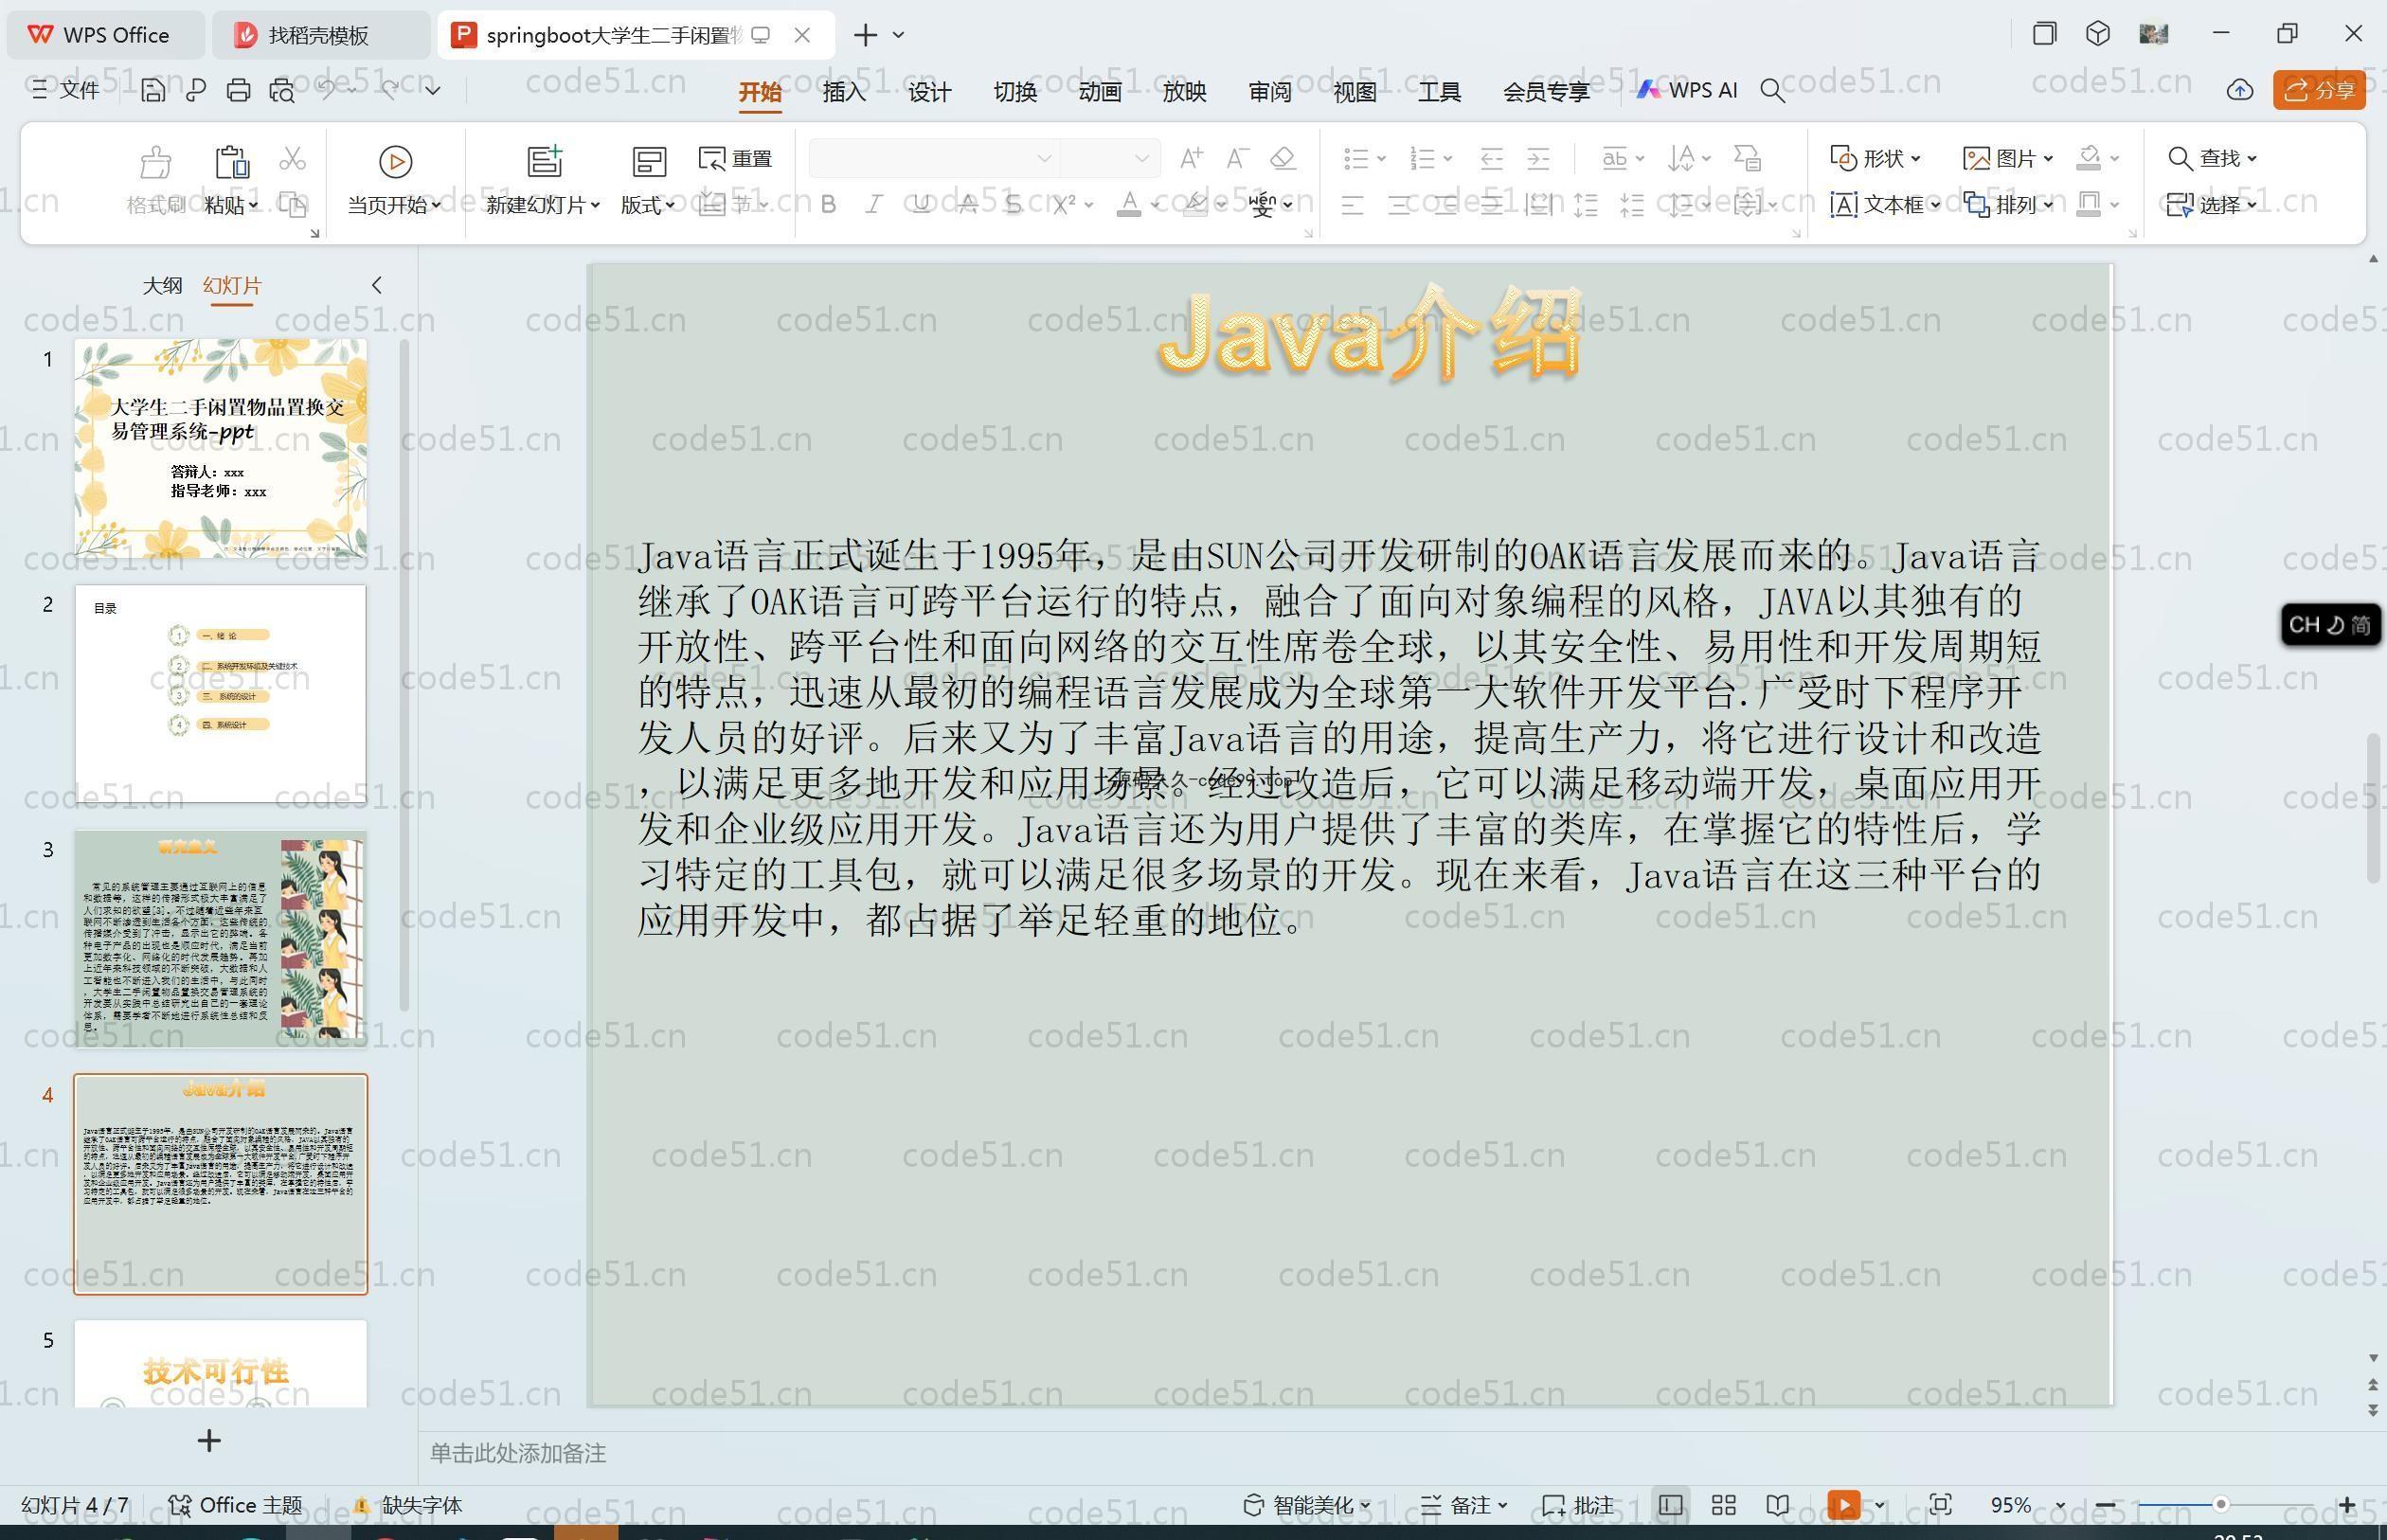The image size is (2387, 1540).
Task: Toggle Underline formatting
Action: point(921,205)
